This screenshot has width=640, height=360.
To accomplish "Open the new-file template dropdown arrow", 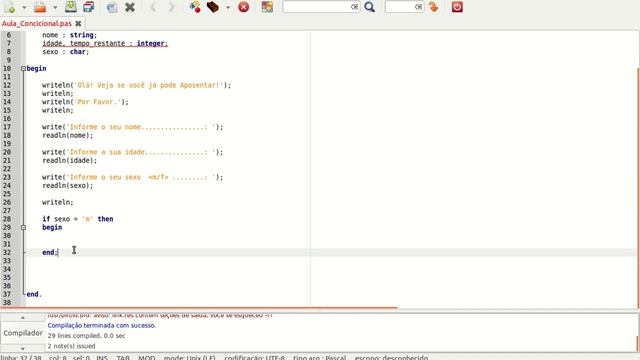I will [x=24, y=7].
